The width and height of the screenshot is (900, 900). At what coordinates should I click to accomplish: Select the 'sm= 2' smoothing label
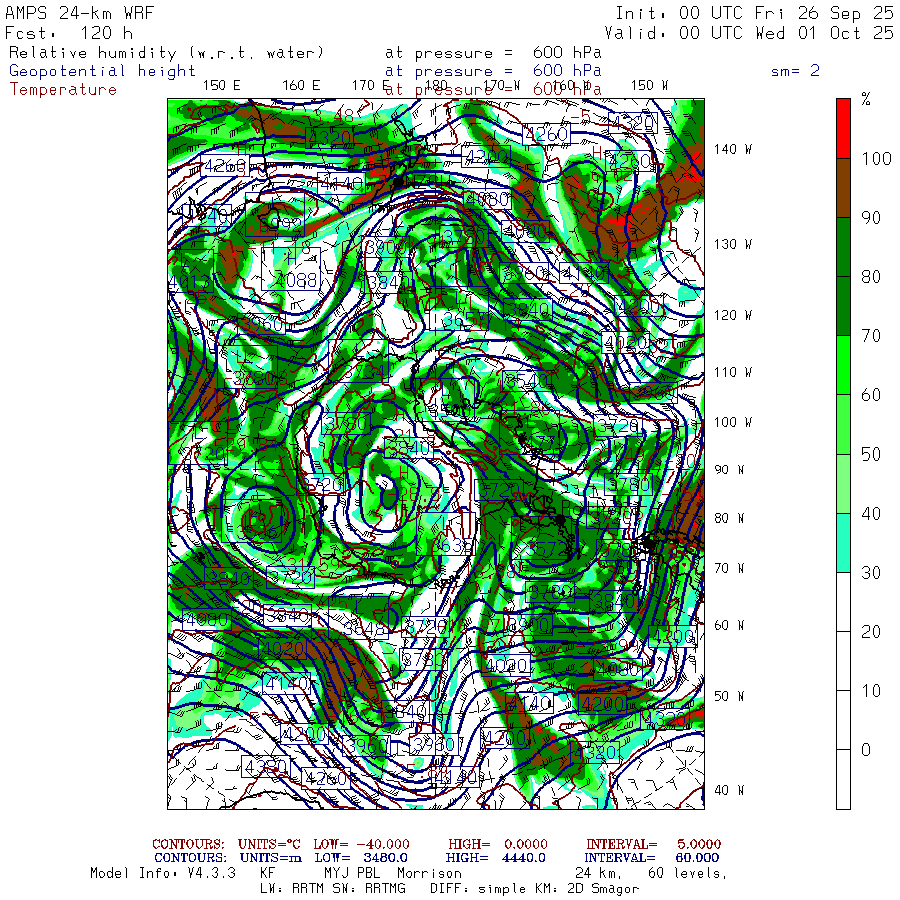[x=795, y=71]
